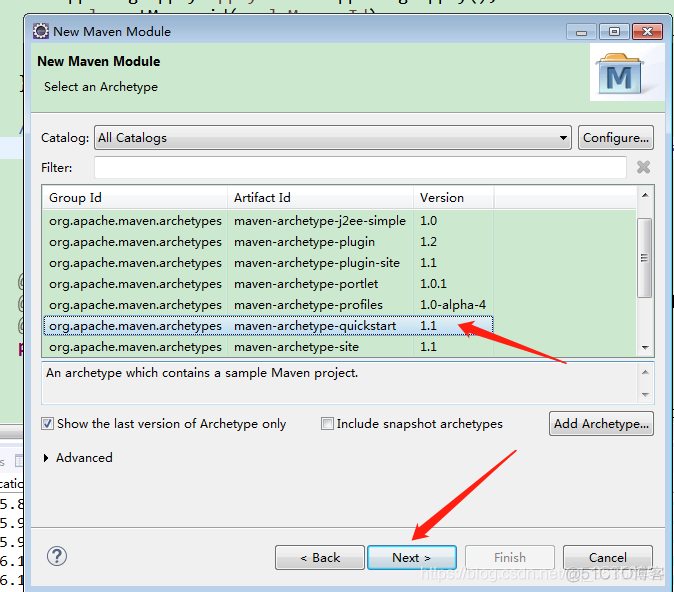The width and height of the screenshot is (674, 592).
Task: Clear the filter with the X icon
Action: (643, 167)
